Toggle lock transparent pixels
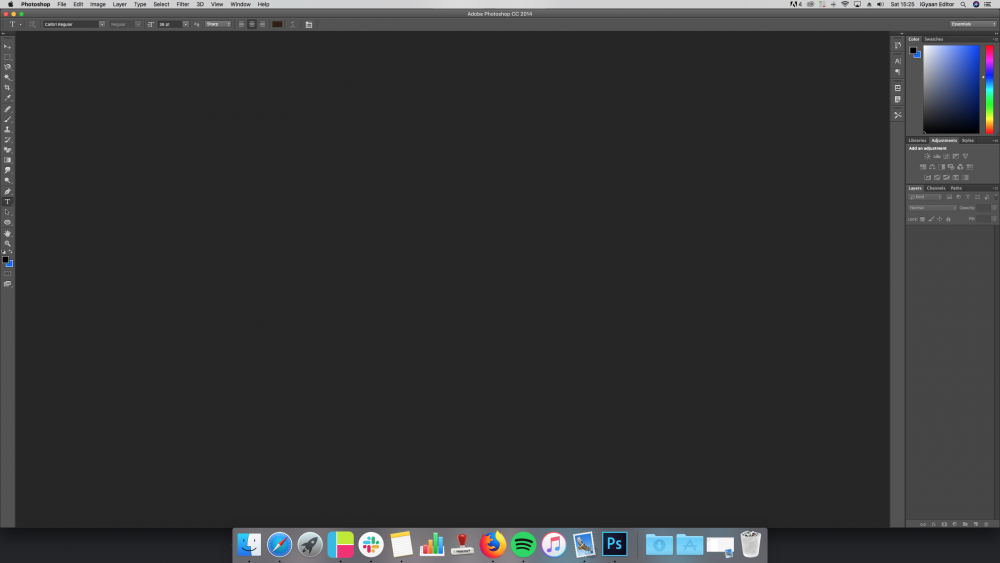This screenshot has width=1000, height=563. [922, 218]
